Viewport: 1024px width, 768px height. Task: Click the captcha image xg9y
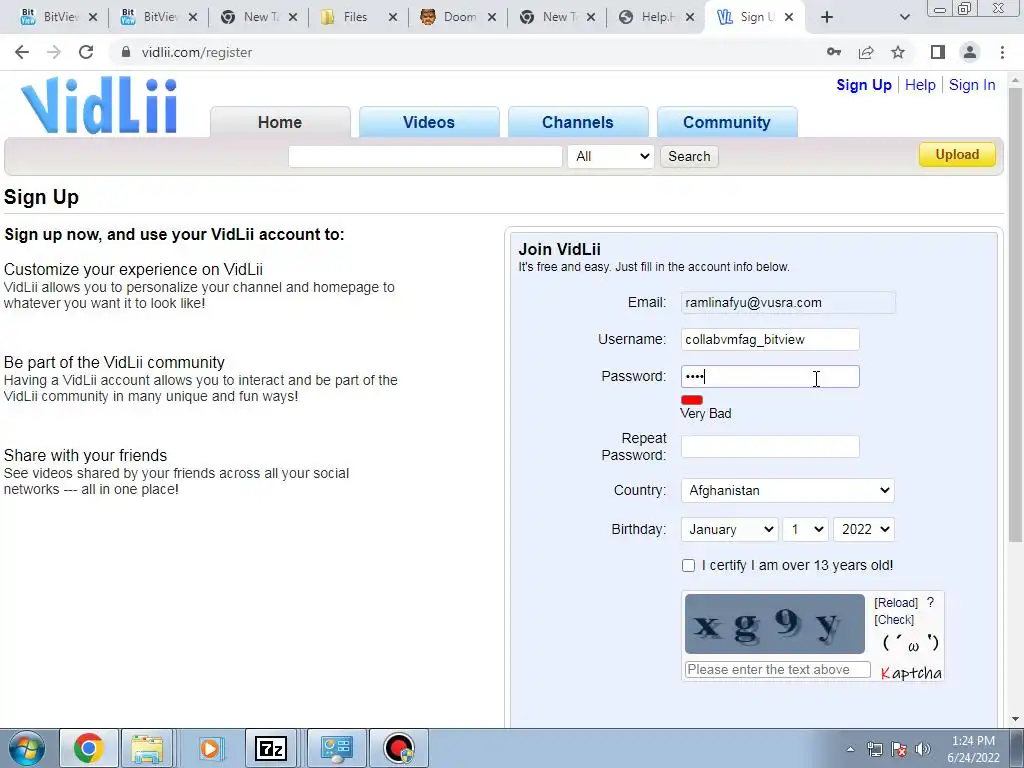pyautogui.click(x=775, y=624)
